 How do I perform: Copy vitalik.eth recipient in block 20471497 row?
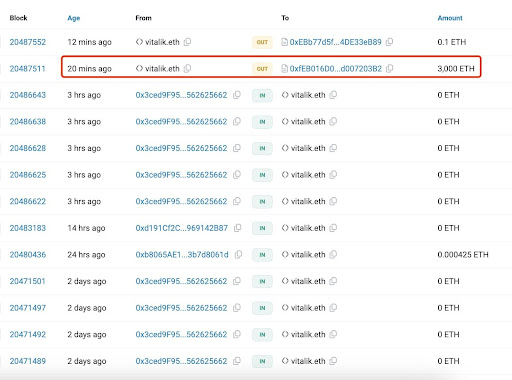(x=333, y=308)
